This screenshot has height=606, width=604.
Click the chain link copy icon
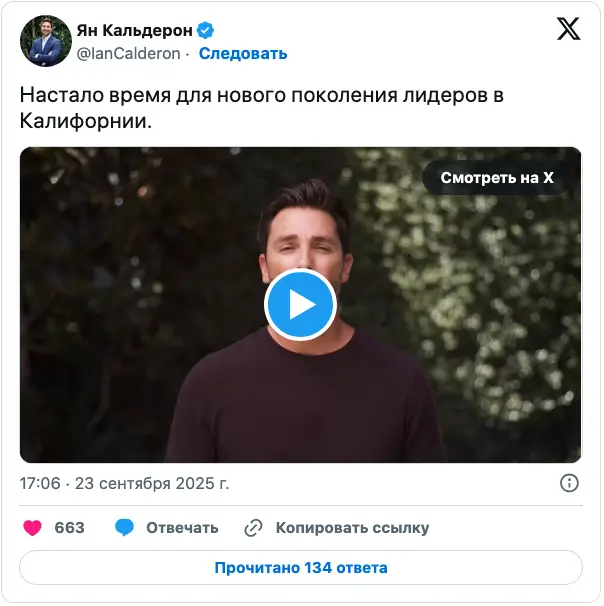pos(254,528)
